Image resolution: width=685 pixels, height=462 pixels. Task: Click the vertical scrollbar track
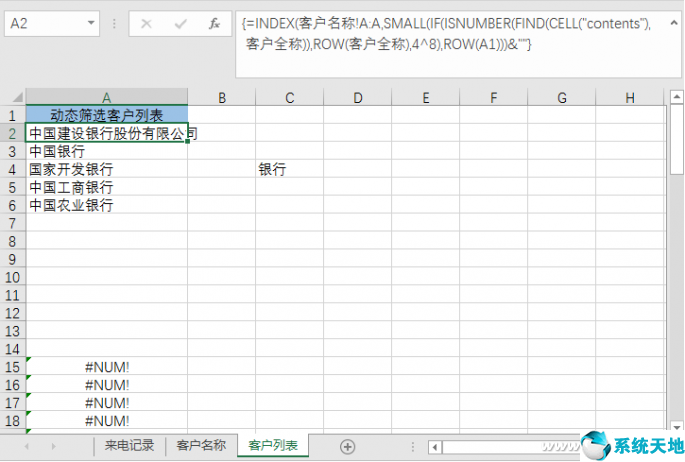[x=677, y=300]
